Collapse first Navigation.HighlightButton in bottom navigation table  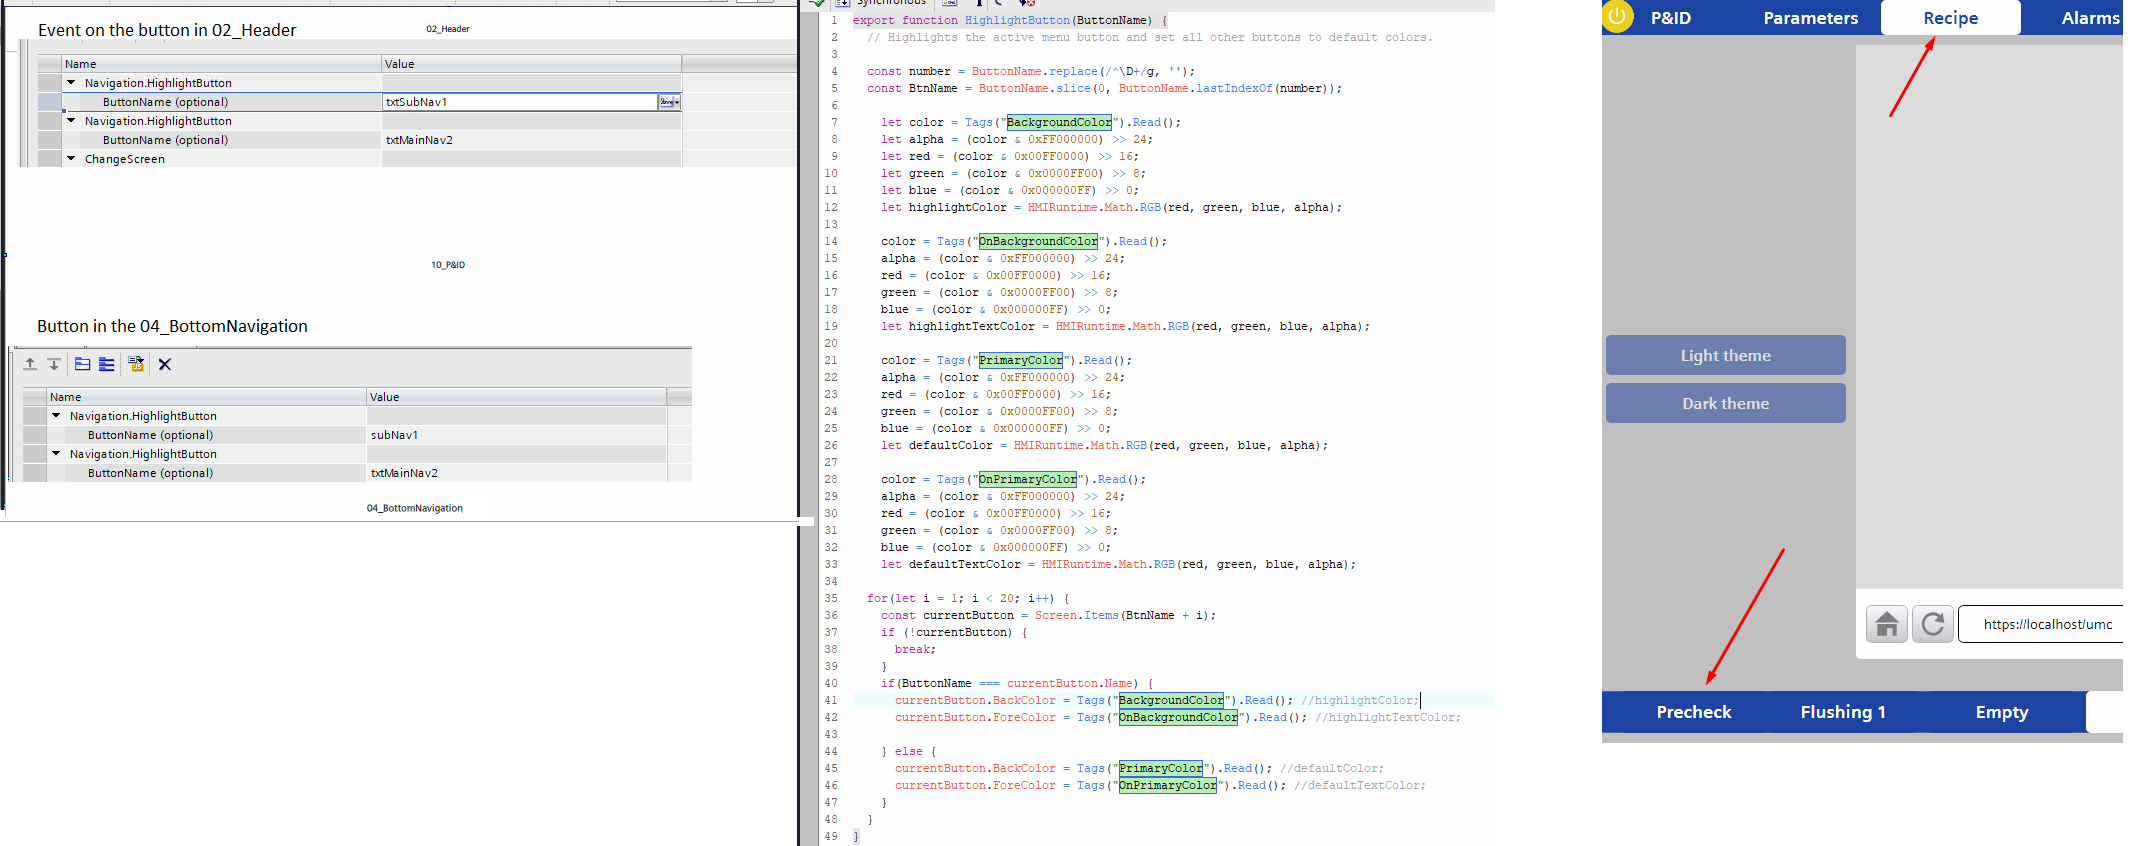point(56,416)
